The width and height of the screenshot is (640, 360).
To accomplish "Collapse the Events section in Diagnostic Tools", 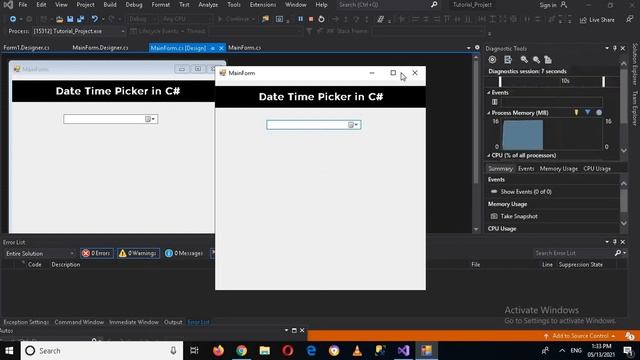I will (x=489, y=93).
